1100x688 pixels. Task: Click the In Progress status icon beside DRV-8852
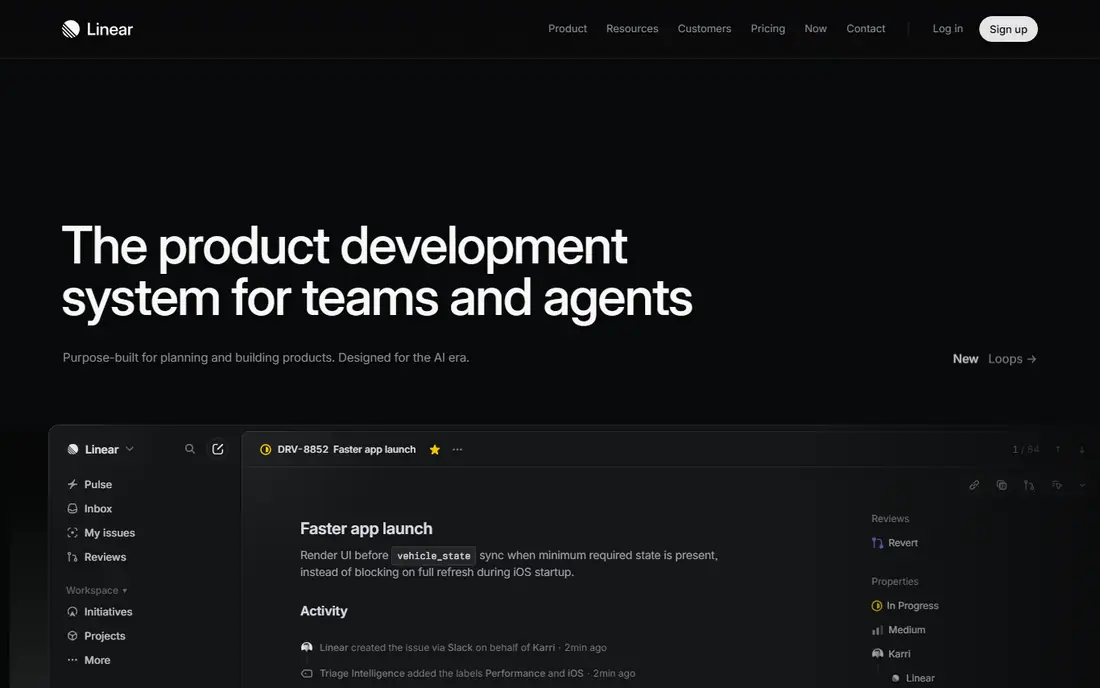click(x=265, y=450)
